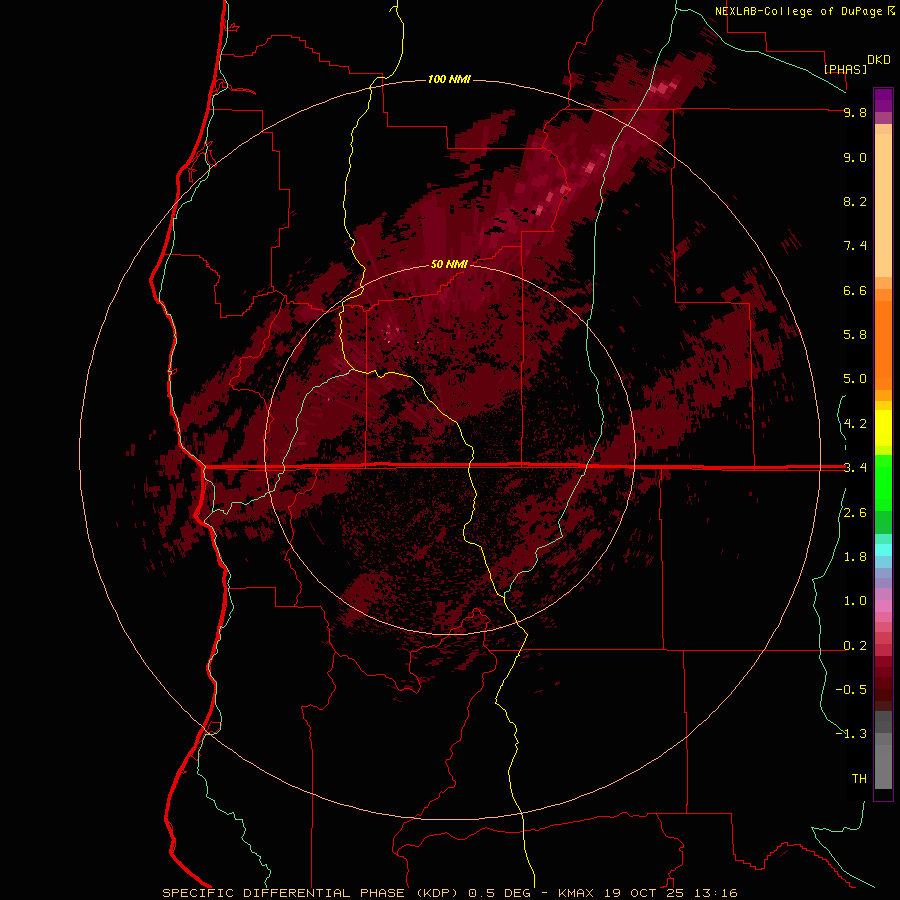Click the 3.4 value on the color scale
Viewport: 900px width, 900px height.
855,468
